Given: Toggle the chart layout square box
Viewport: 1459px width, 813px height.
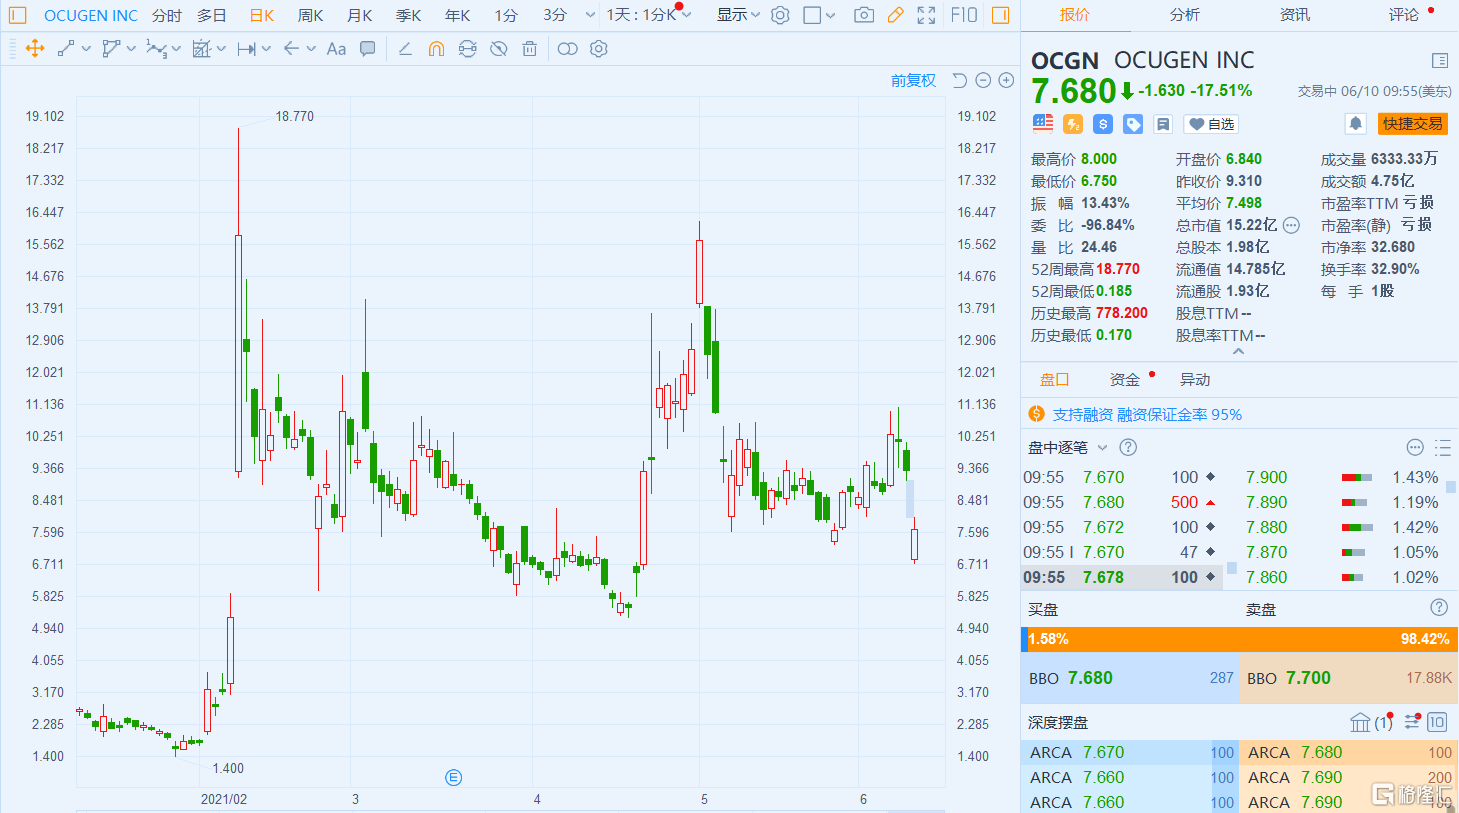Looking at the screenshot, I should (812, 15).
